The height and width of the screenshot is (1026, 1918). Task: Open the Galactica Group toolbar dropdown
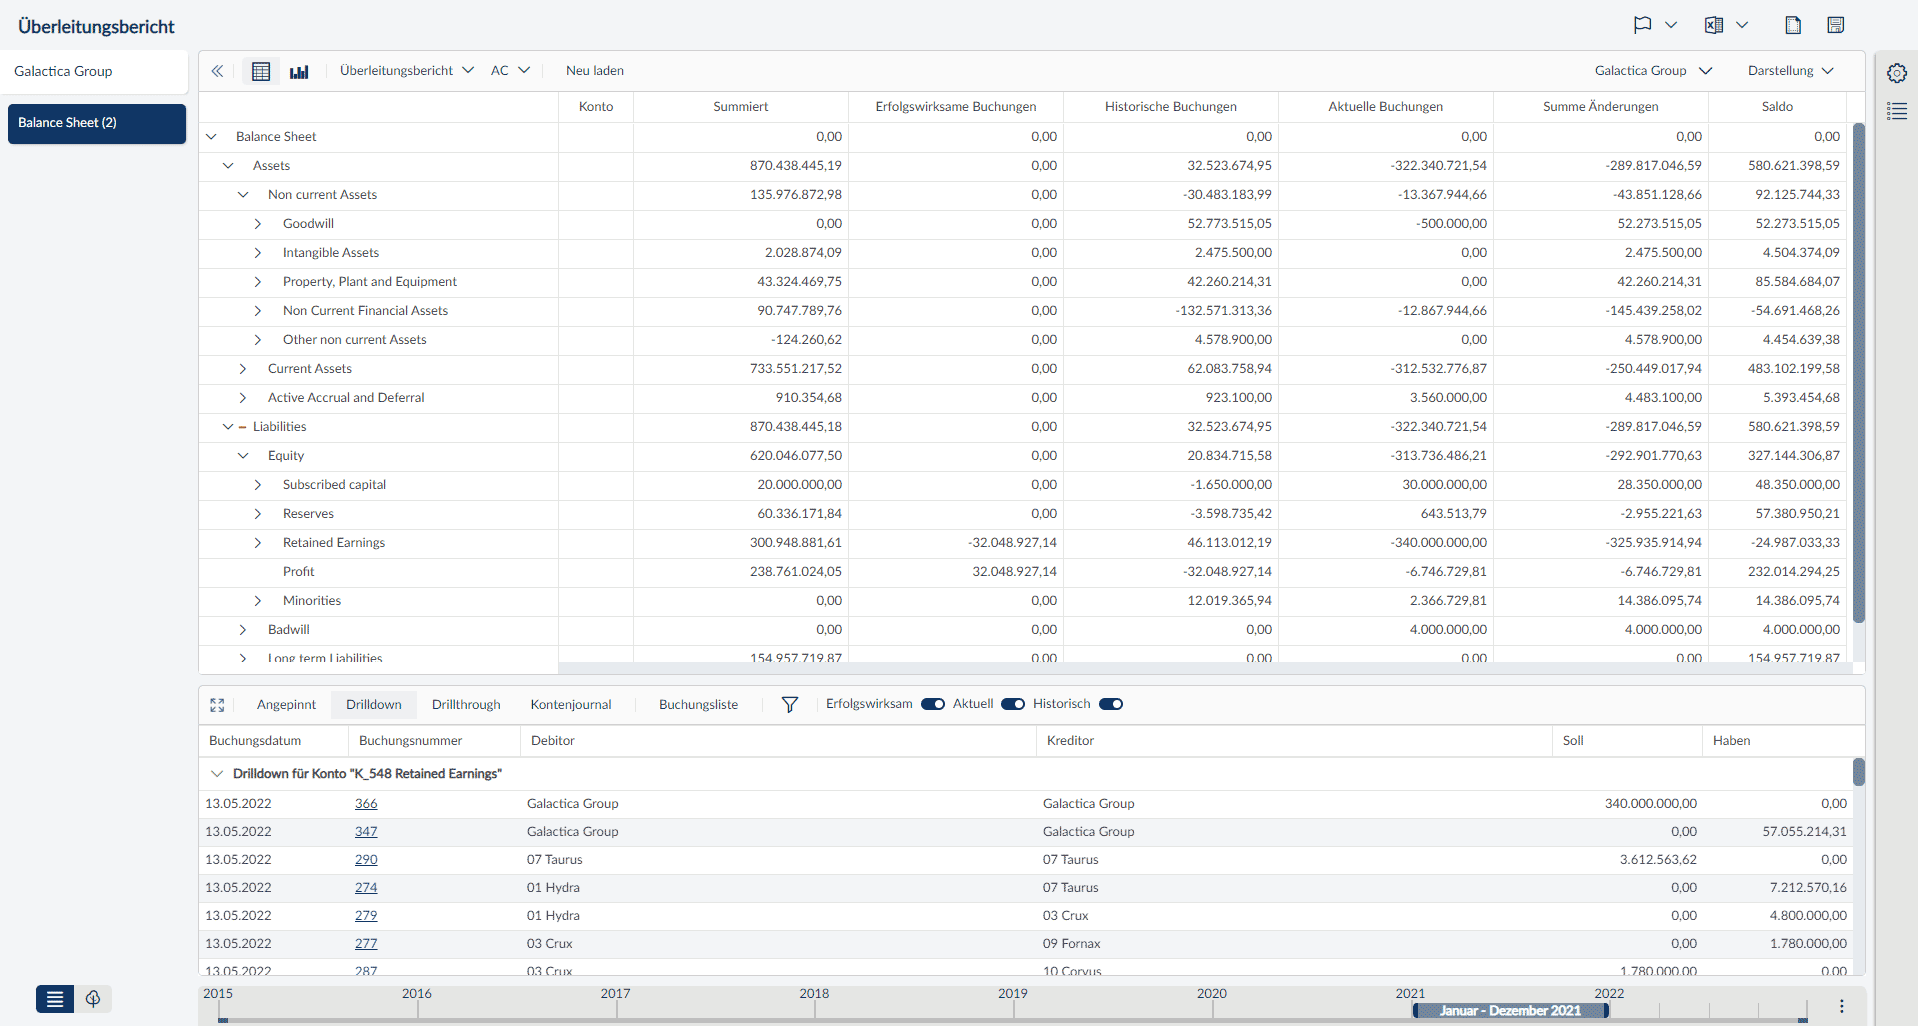1654,71
